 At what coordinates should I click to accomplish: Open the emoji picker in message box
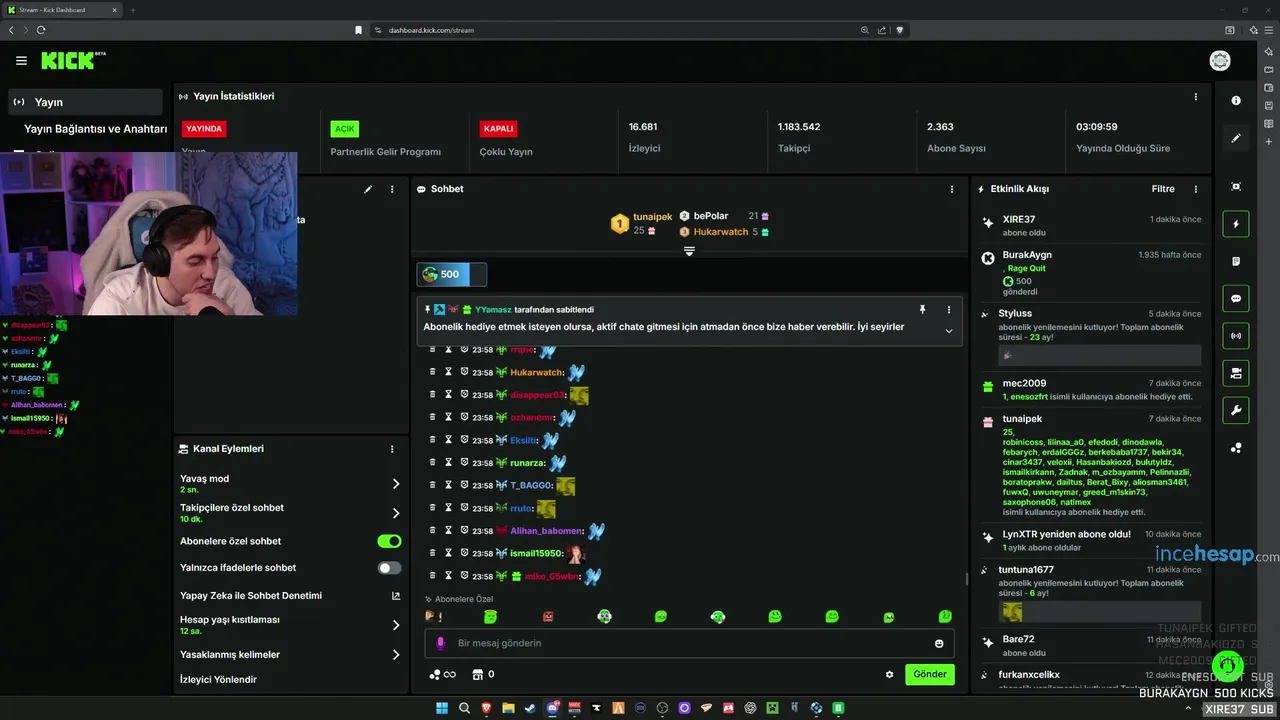click(939, 643)
